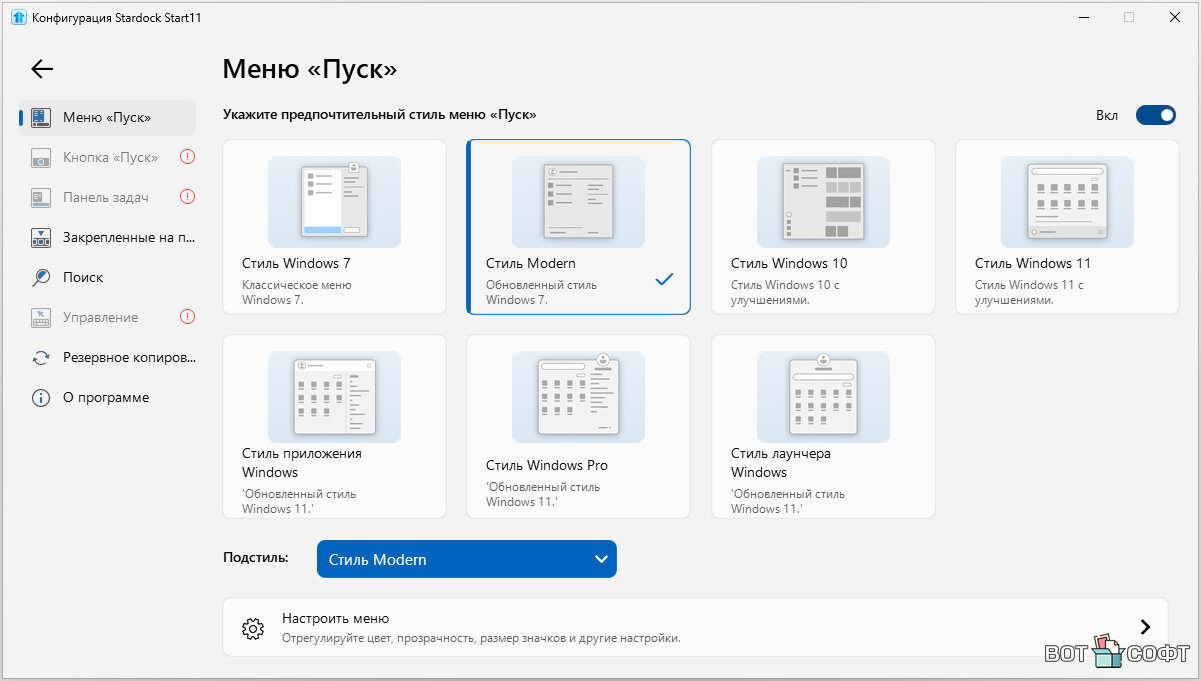This screenshot has width=1201, height=681.
Task: Expand Настроить меню via right chevron
Action: pyautogui.click(x=1145, y=627)
